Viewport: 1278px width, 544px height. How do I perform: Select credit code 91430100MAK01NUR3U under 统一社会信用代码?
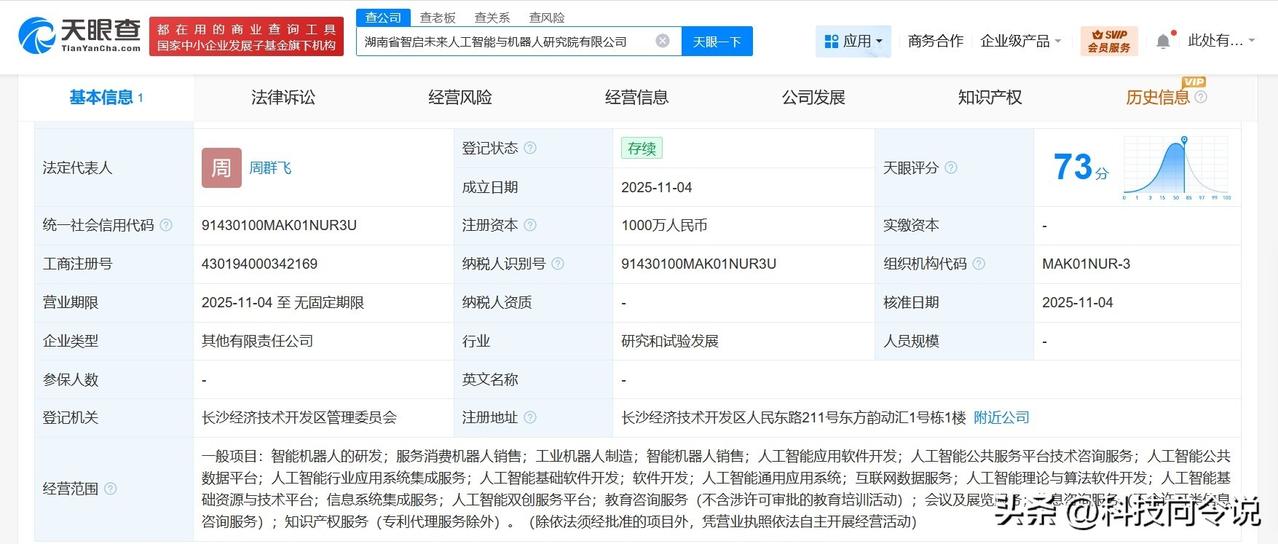[x=279, y=225]
